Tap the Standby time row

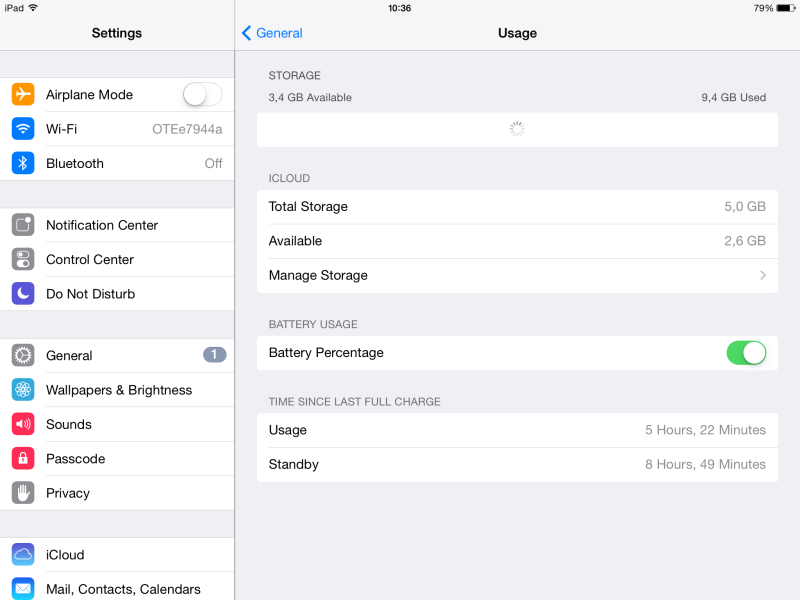click(x=517, y=464)
